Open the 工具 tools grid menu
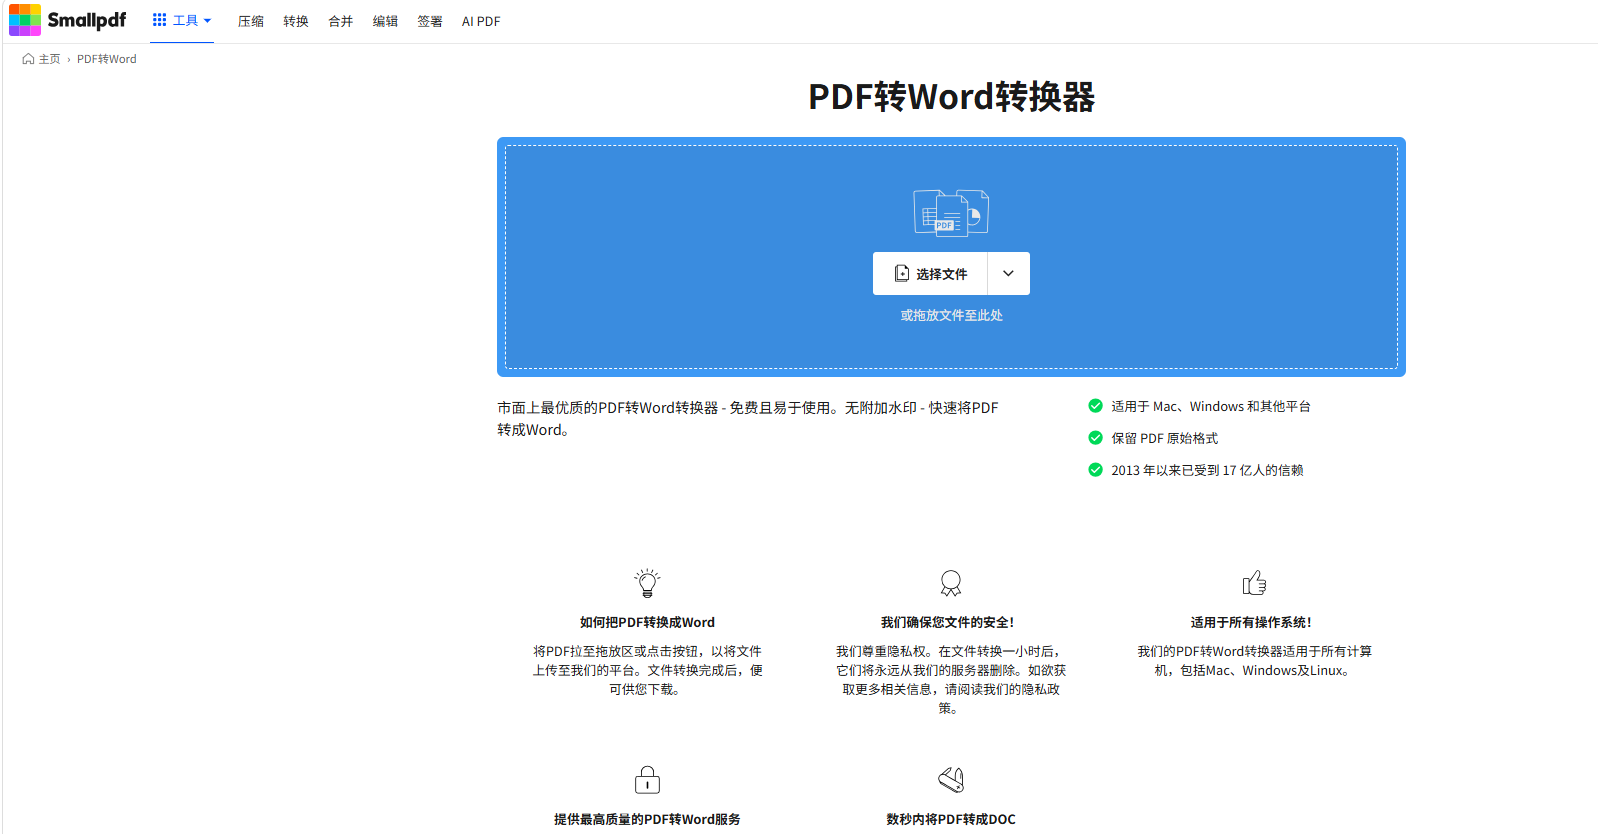The height and width of the screenshot is (834, 1598). 182,20
